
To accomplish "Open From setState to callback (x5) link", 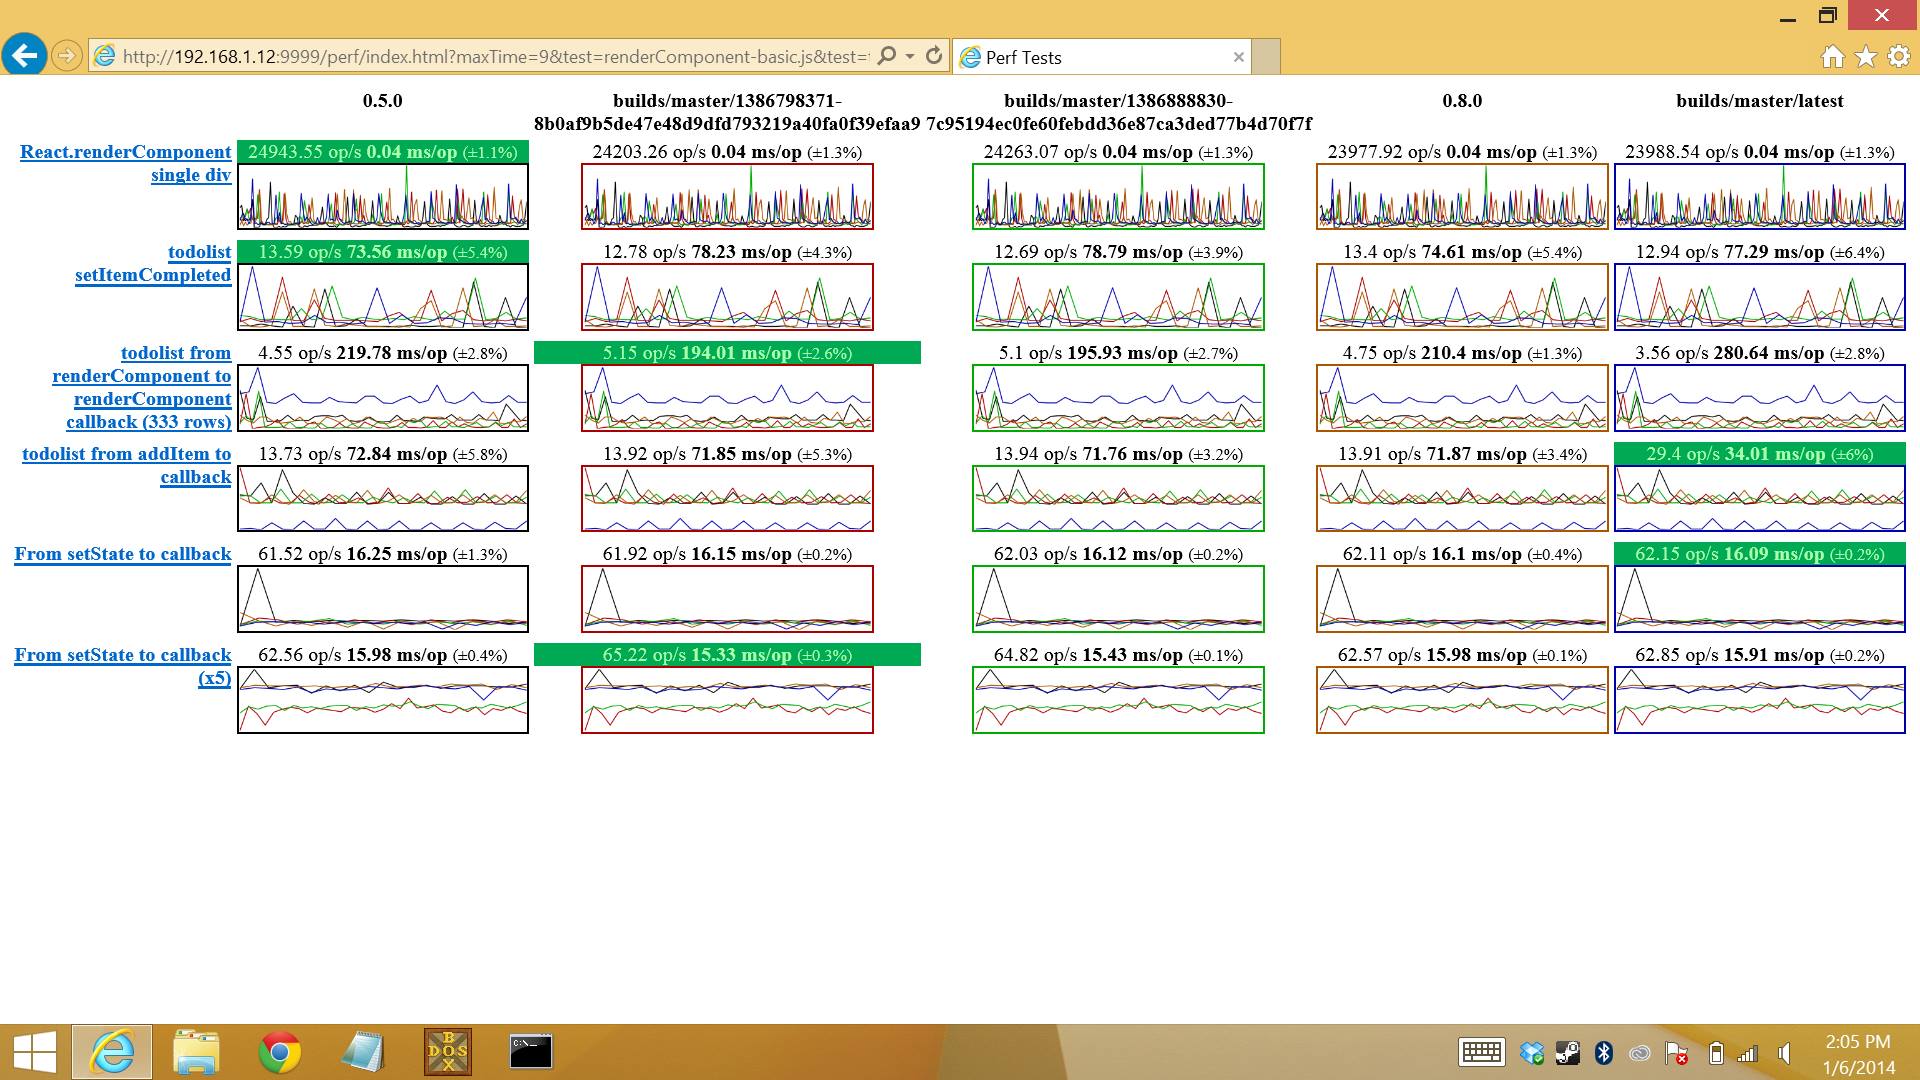I will pyautogui.click(x=123, y=666).
